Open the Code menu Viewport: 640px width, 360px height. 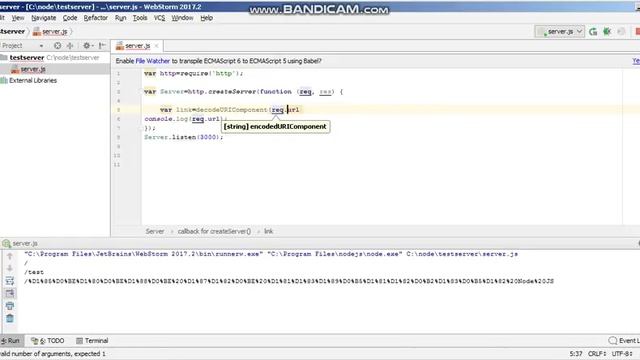70,18
